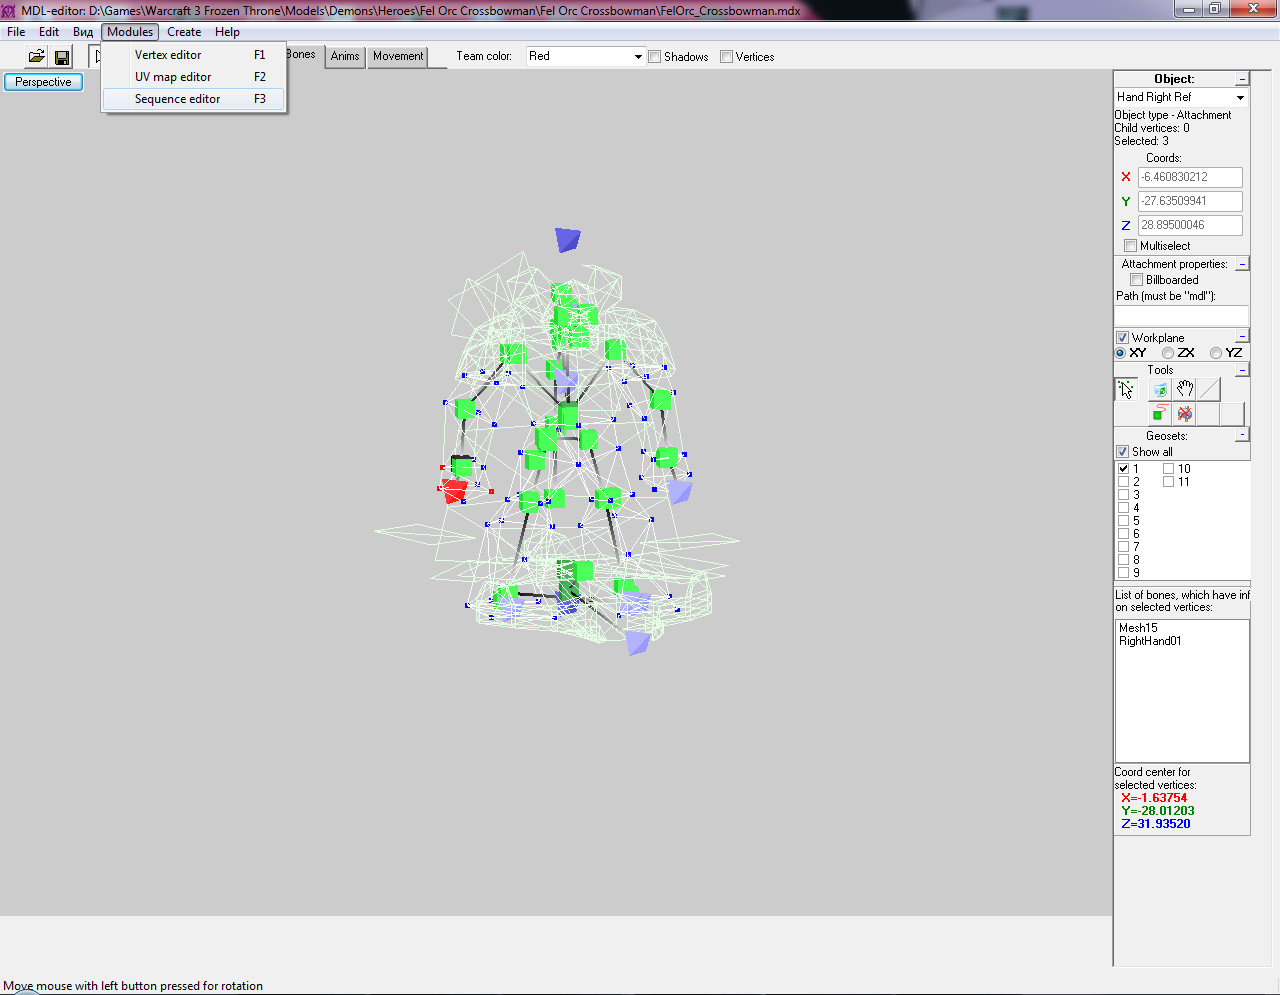Open the Create menu
This screenshot has width=1280, height=995.
pos(184,32)
